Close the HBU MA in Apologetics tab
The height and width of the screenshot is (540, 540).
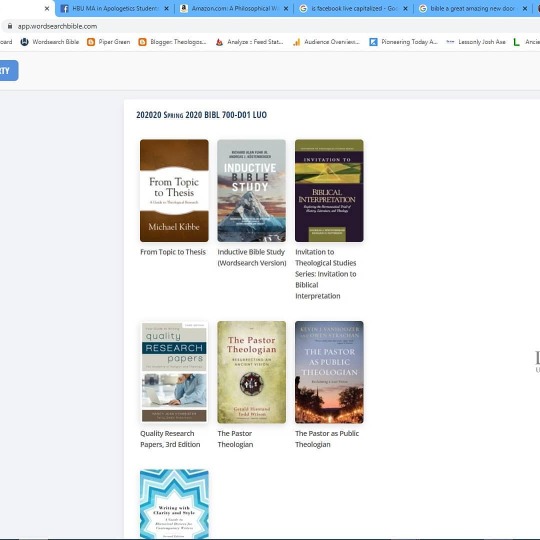coord(166,8)
